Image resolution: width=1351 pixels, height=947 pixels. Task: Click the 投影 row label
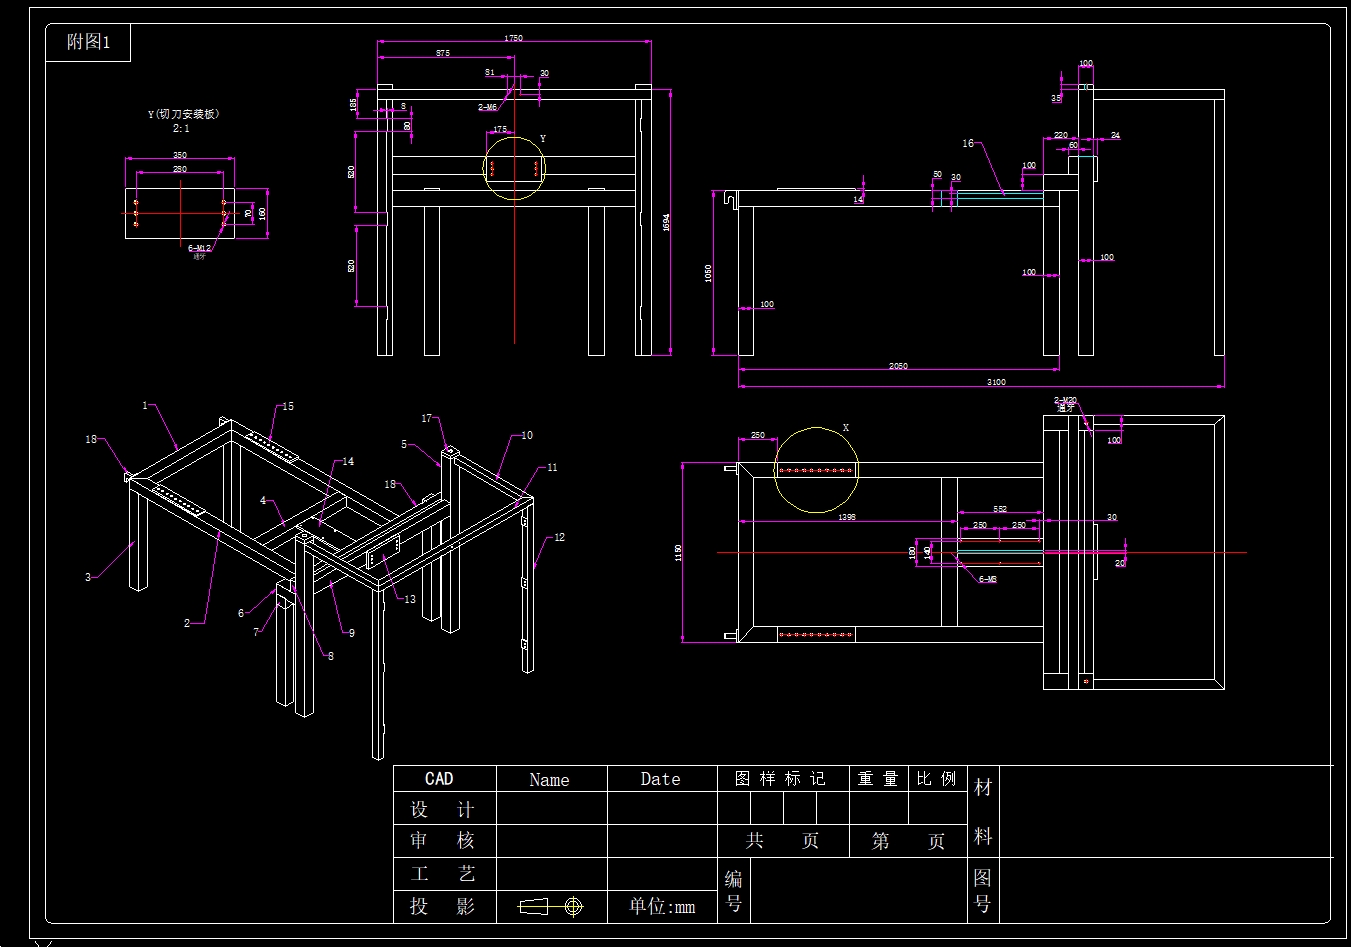[x=443, y=906]
